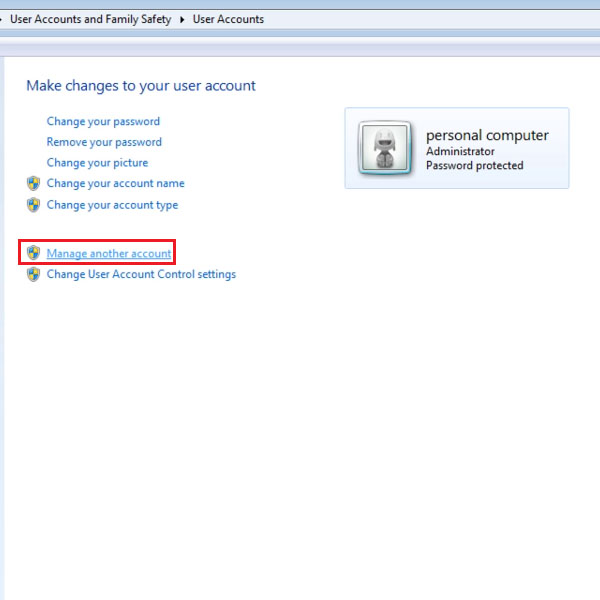The height and width of the screenshot is (600, 600).
Task: Click shield icon beside User Account Control settings
Action: click(33, 274)
